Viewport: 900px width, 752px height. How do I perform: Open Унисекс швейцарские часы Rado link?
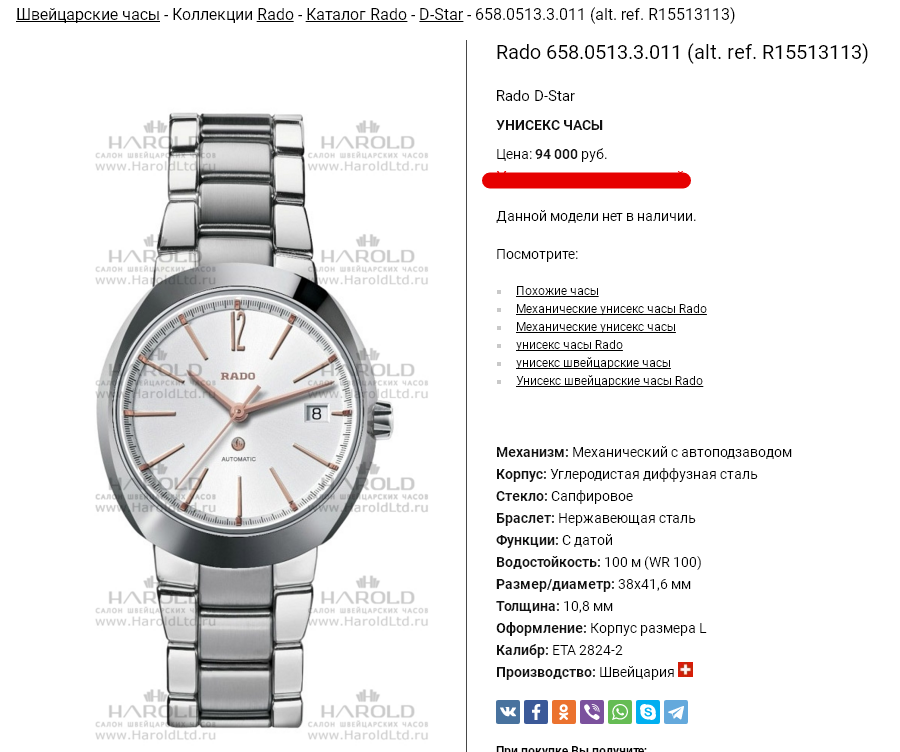click(610, 381)
